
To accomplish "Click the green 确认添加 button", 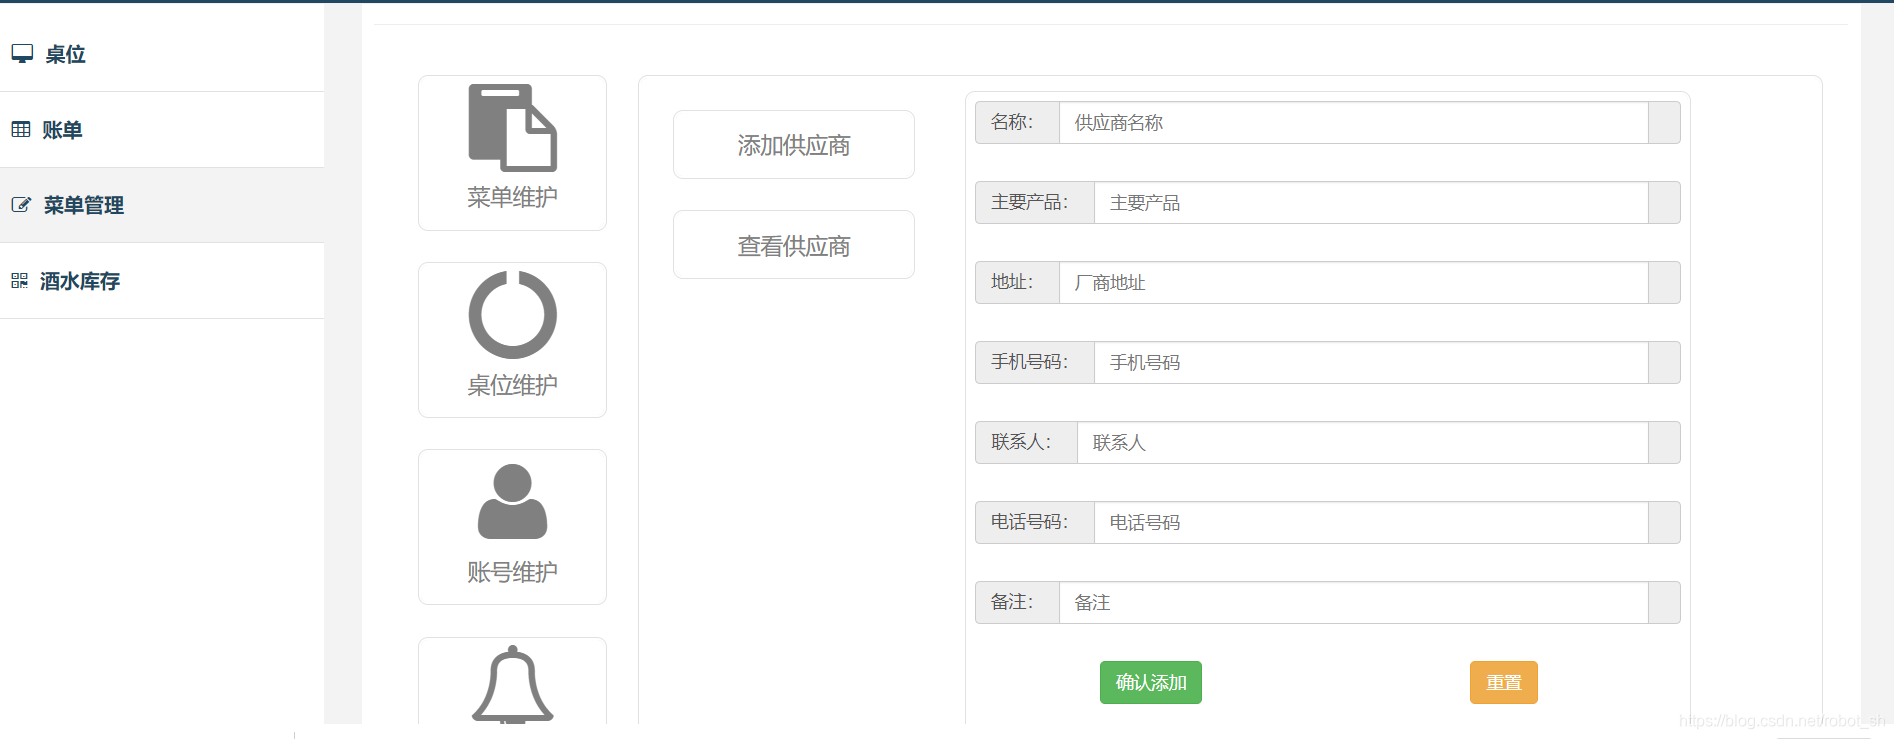I will [x=1151, y=682].
